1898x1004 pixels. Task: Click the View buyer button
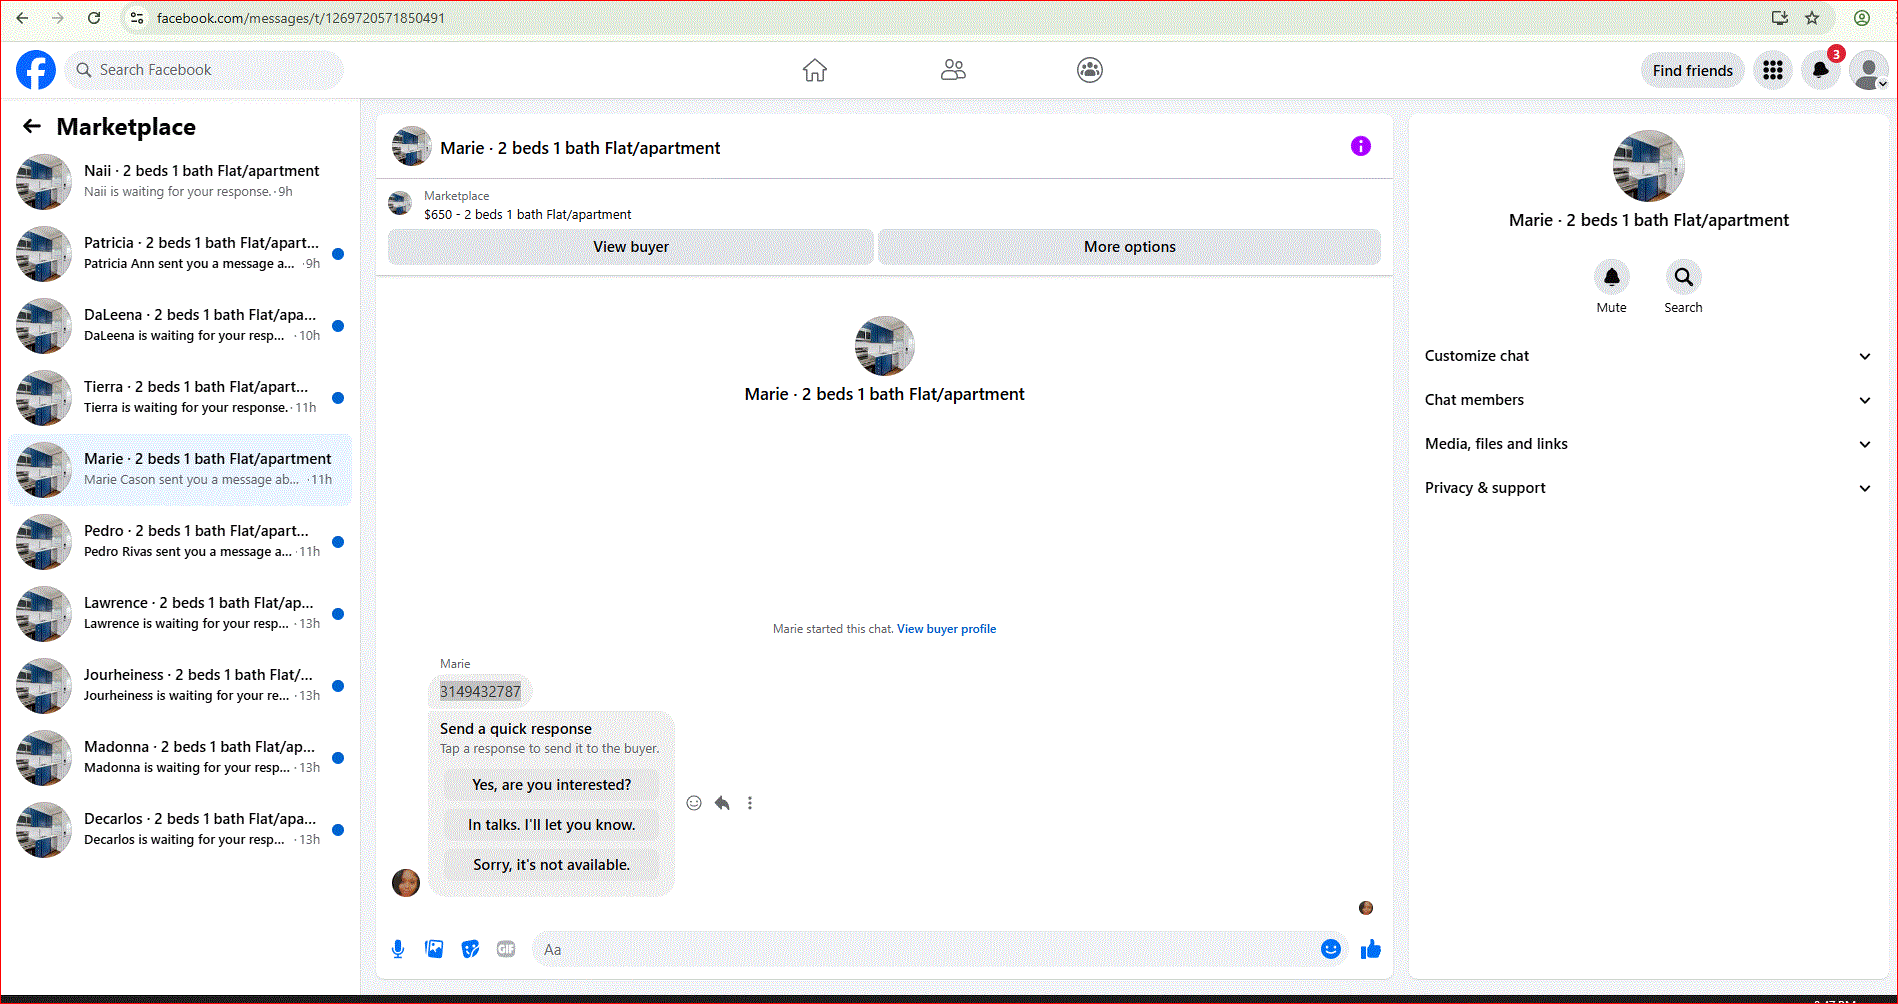[x=631, y=247]
